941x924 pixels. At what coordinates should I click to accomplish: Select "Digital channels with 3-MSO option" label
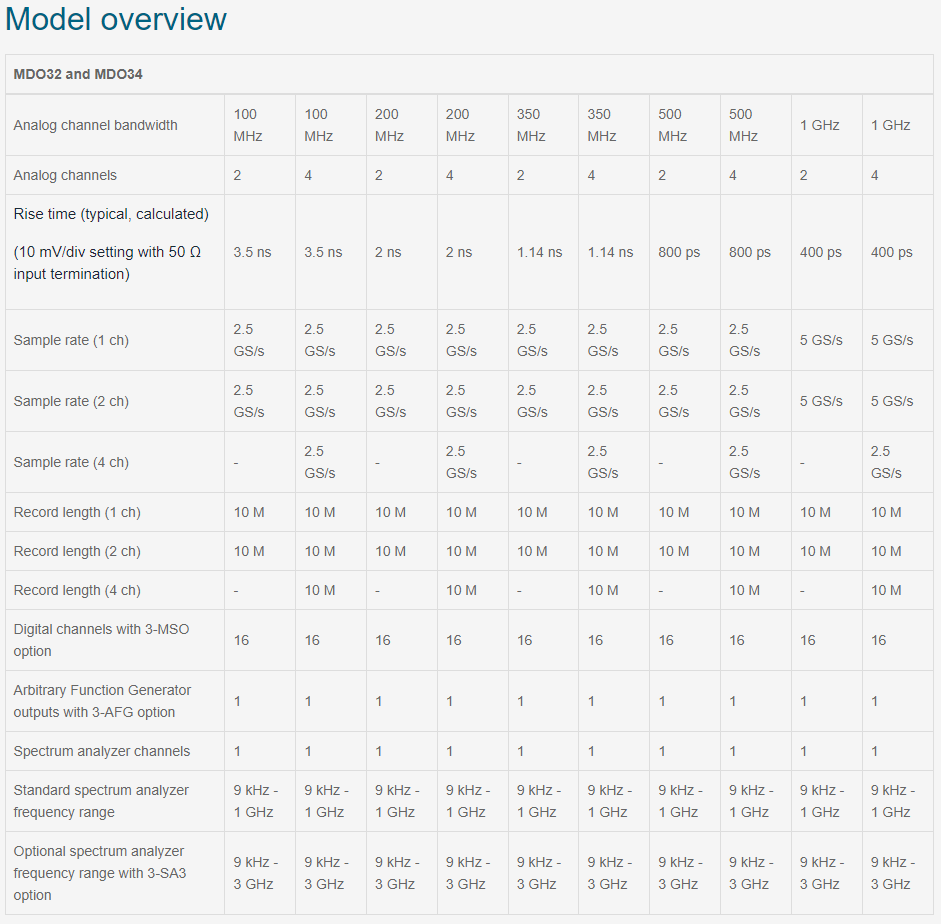[x=101, y=640]
